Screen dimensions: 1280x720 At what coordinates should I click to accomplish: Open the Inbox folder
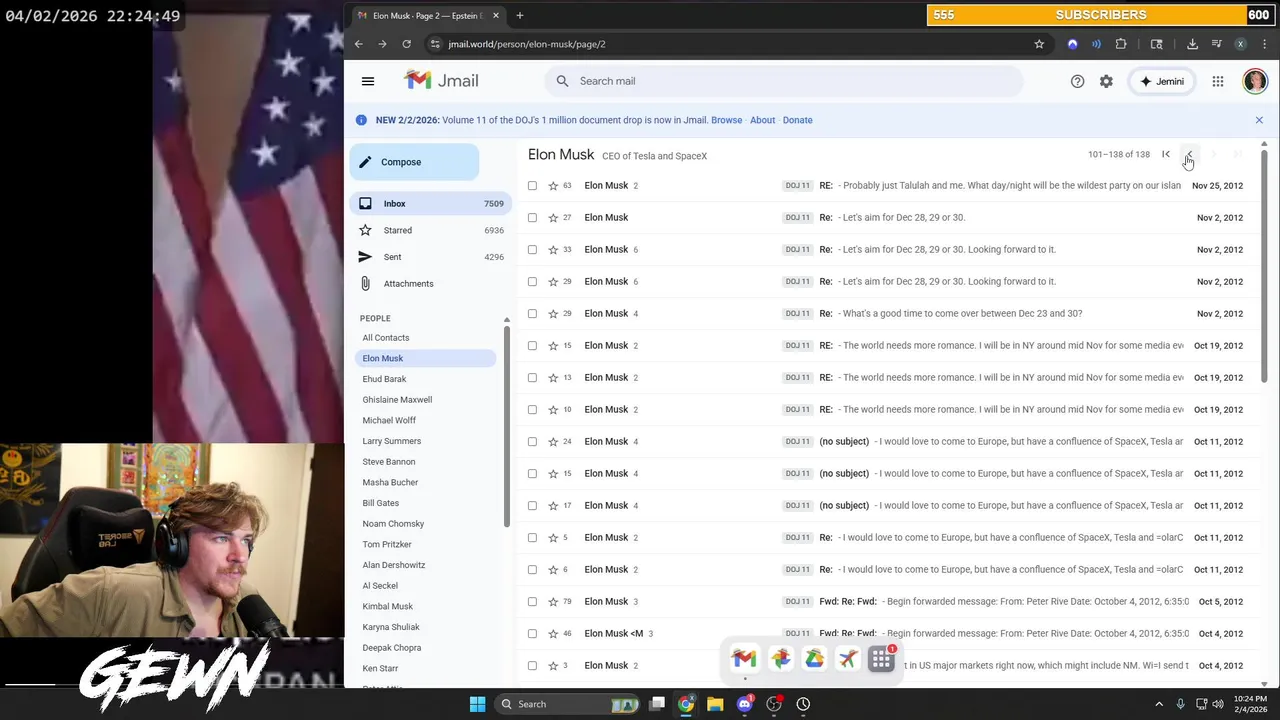click(431, 204)
